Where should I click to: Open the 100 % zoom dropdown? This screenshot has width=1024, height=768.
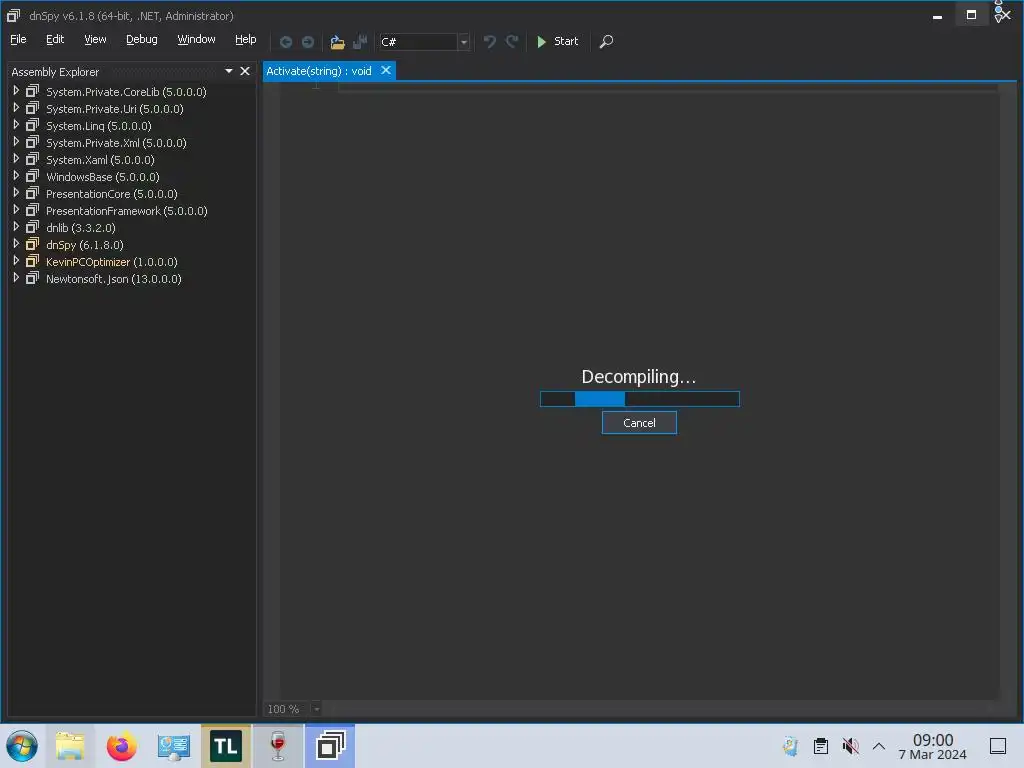(x=316, y=709)
